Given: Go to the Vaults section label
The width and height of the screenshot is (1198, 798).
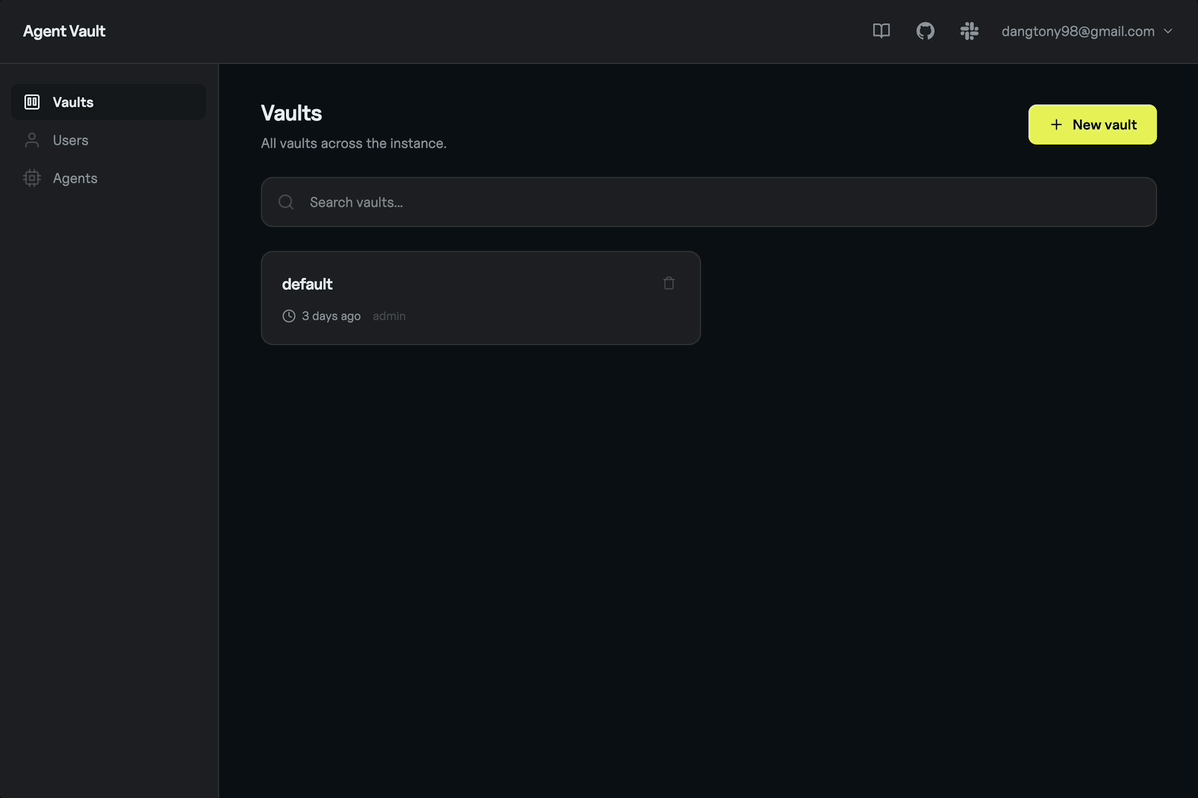Looking at the screenshot, I should click(73, 102).
